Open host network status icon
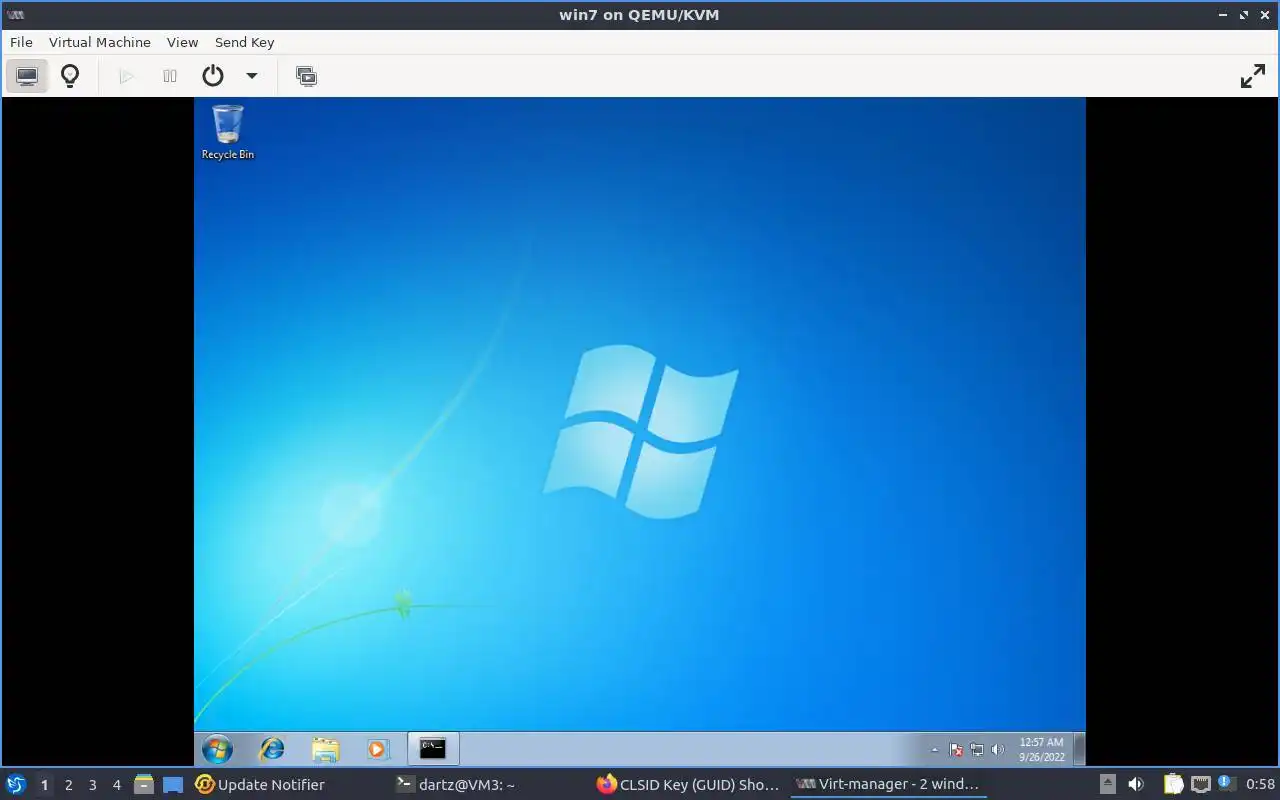The width and height of the screenshot is (1280, 800). 1200,785
